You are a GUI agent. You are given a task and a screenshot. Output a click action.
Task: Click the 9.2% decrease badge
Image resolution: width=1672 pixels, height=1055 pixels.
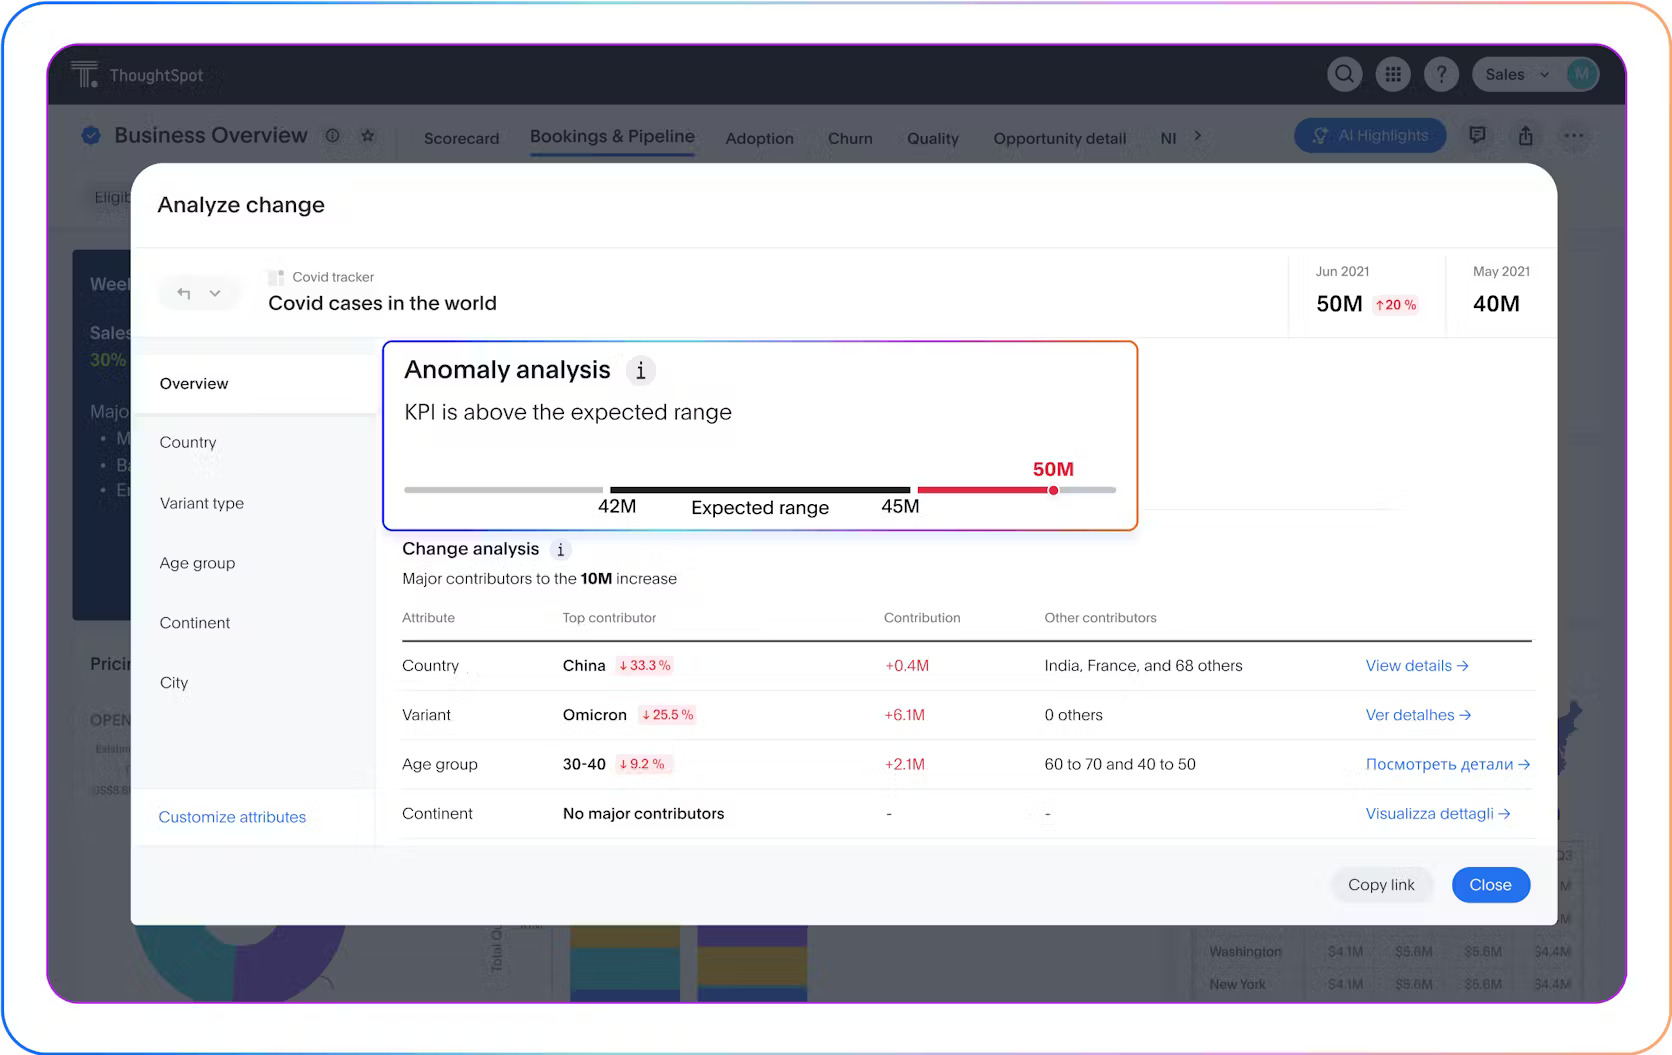coord(642,764)
